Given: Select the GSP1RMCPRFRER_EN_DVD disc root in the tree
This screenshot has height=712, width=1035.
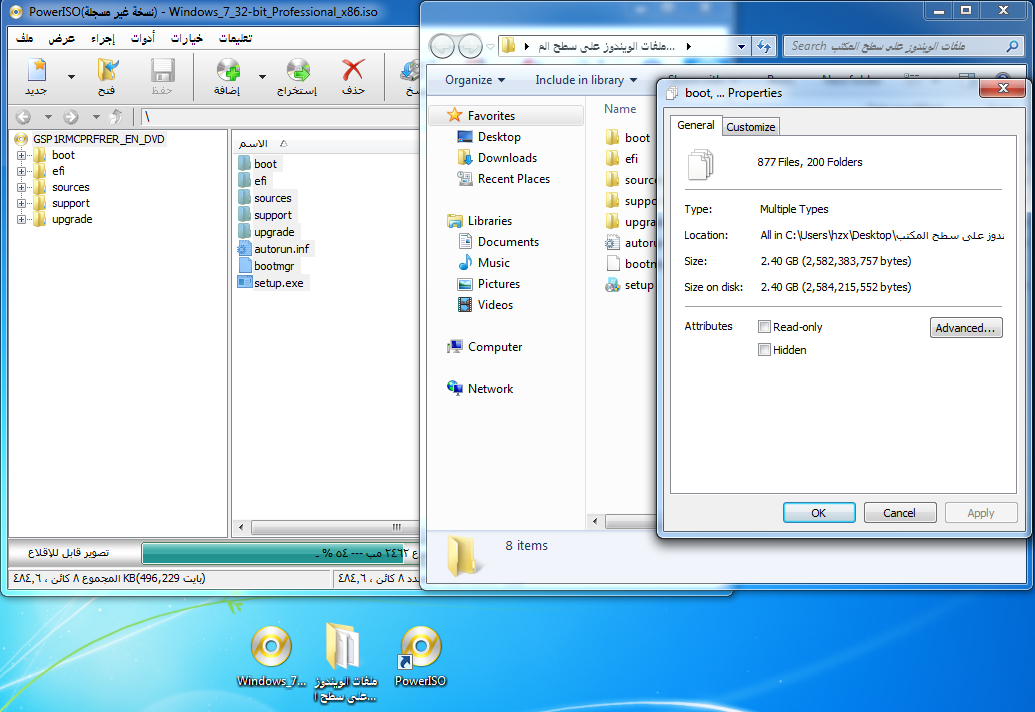Looking at the screenshot, I should click(98, 139).
